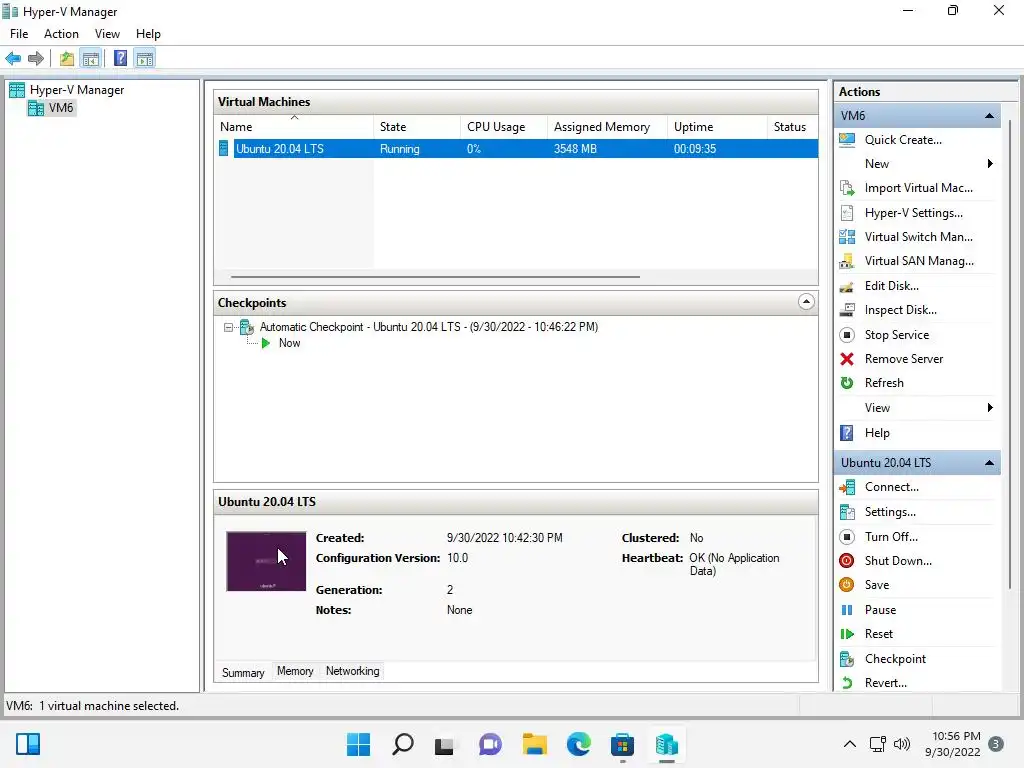Image resolution: width=1024 pixels, height=768 pixels.
Task: Click the Ubuntu VM preview thumbnail
Action: tap(266, 562)
